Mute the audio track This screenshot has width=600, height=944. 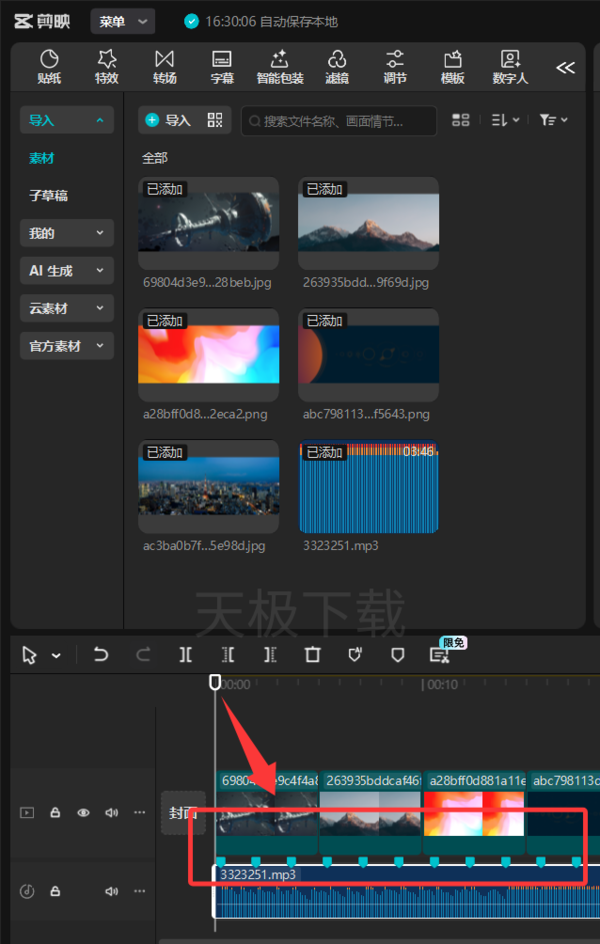(x=111, y=891)
